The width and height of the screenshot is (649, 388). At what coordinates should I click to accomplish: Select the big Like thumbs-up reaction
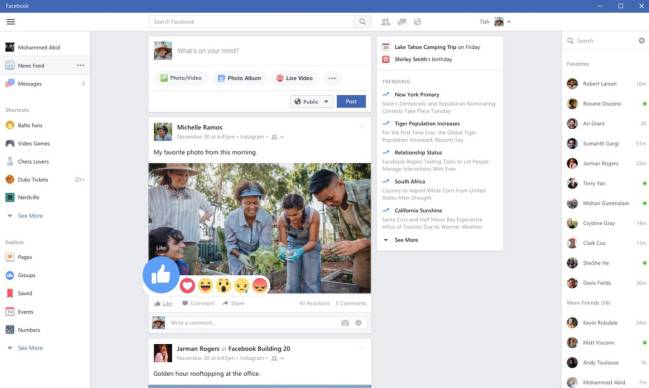tap(161, 274)
